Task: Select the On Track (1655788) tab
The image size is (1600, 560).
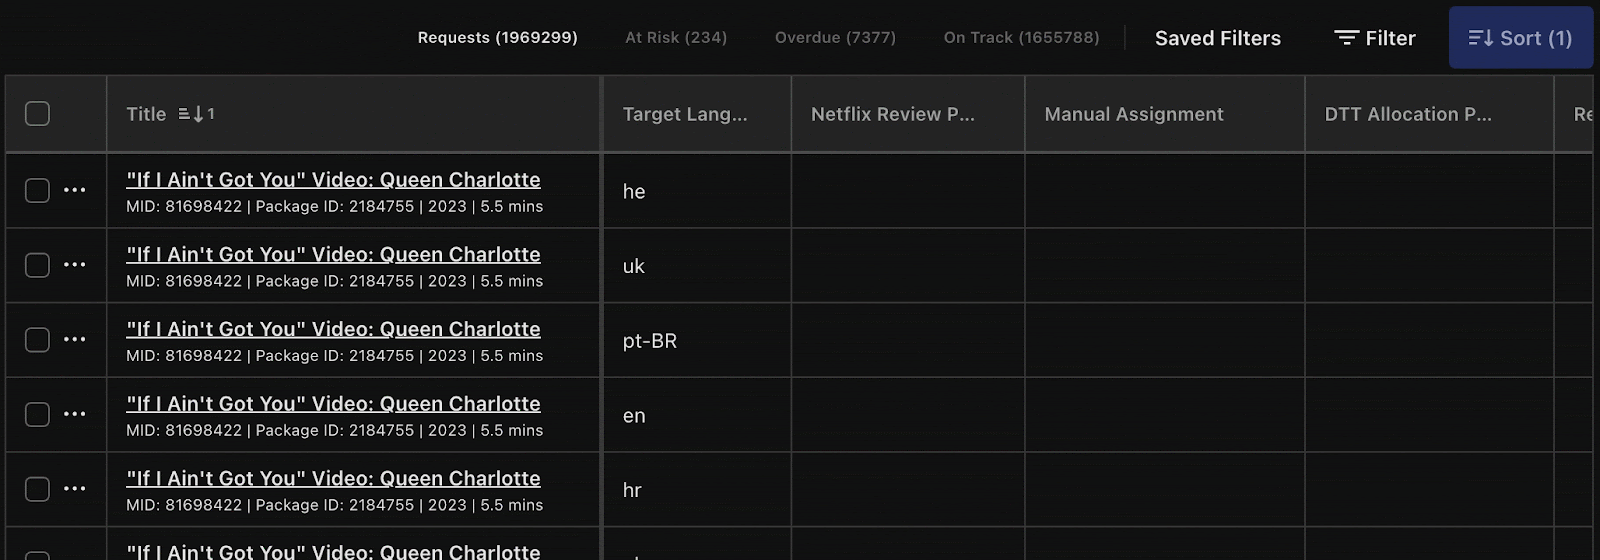Action: 1021,38
